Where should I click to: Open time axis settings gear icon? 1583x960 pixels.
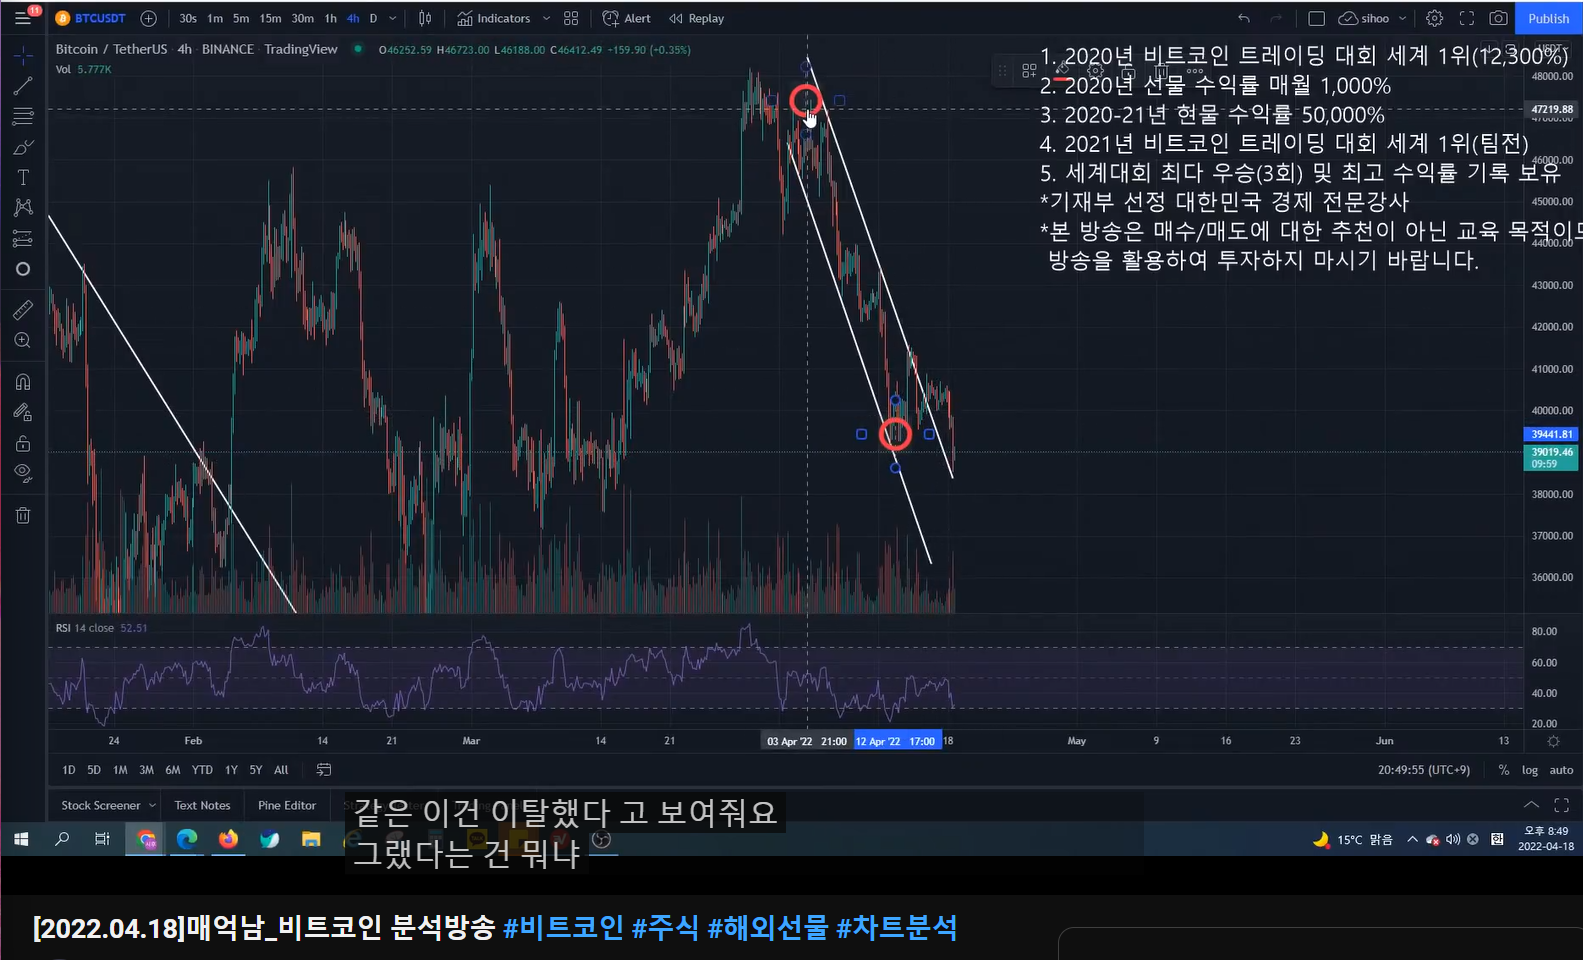coord(1553,741)
